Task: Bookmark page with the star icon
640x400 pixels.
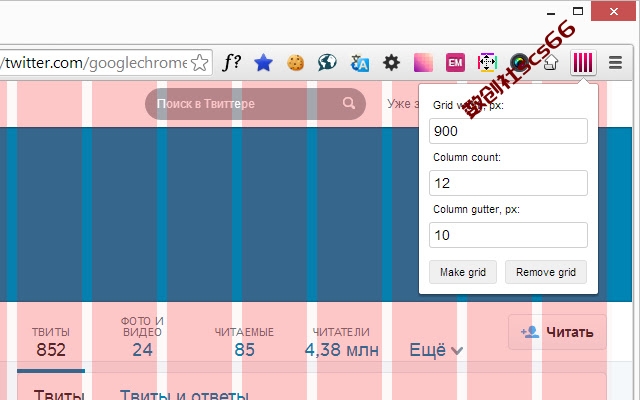Action: [x=200, y=63]
